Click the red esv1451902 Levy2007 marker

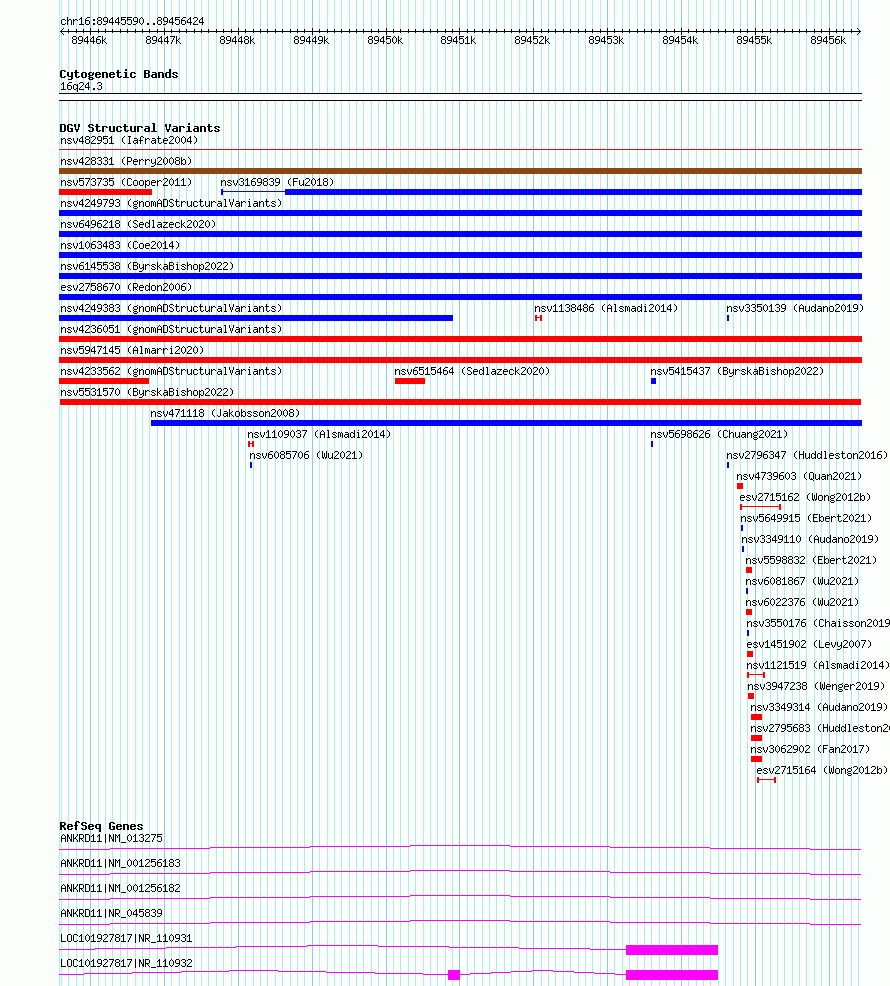pyautogui.click(x=750, y=654)
